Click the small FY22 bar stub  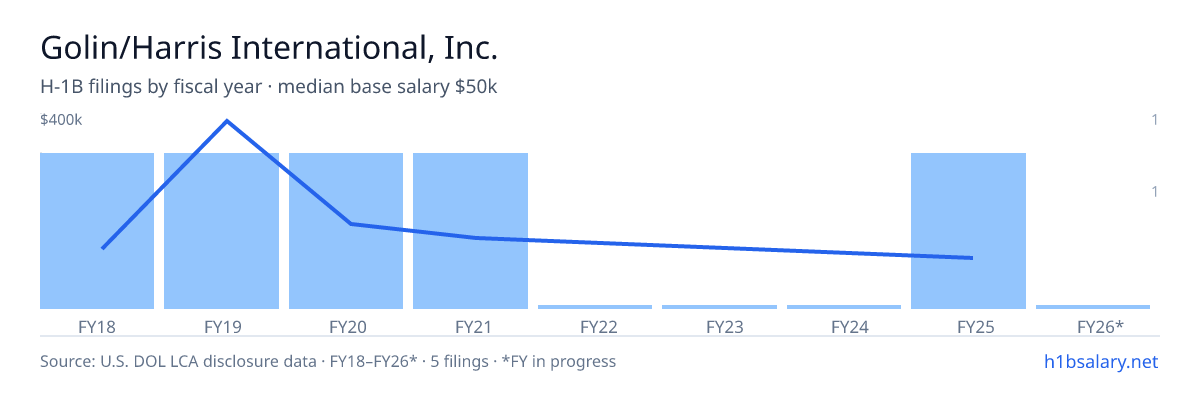coord(595,307)
